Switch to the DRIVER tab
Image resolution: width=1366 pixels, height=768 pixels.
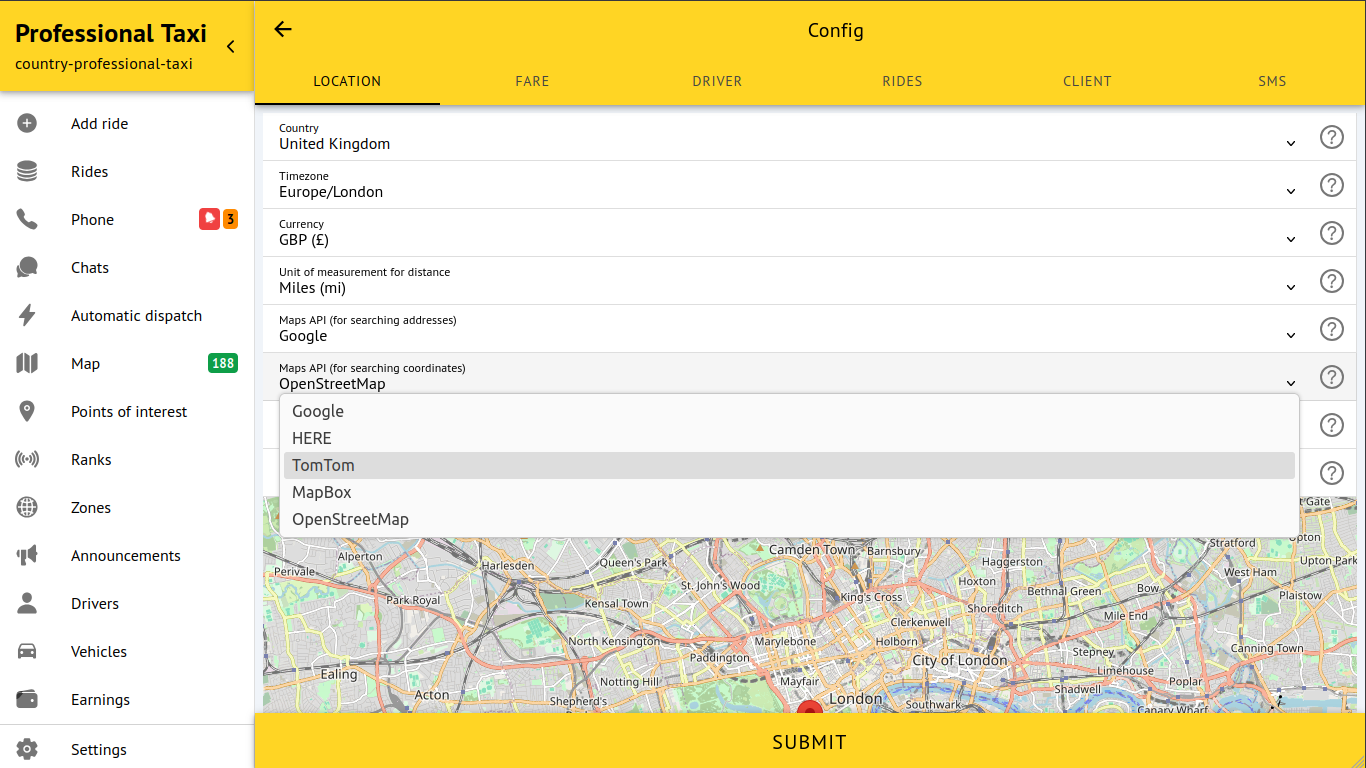[717, 81]
